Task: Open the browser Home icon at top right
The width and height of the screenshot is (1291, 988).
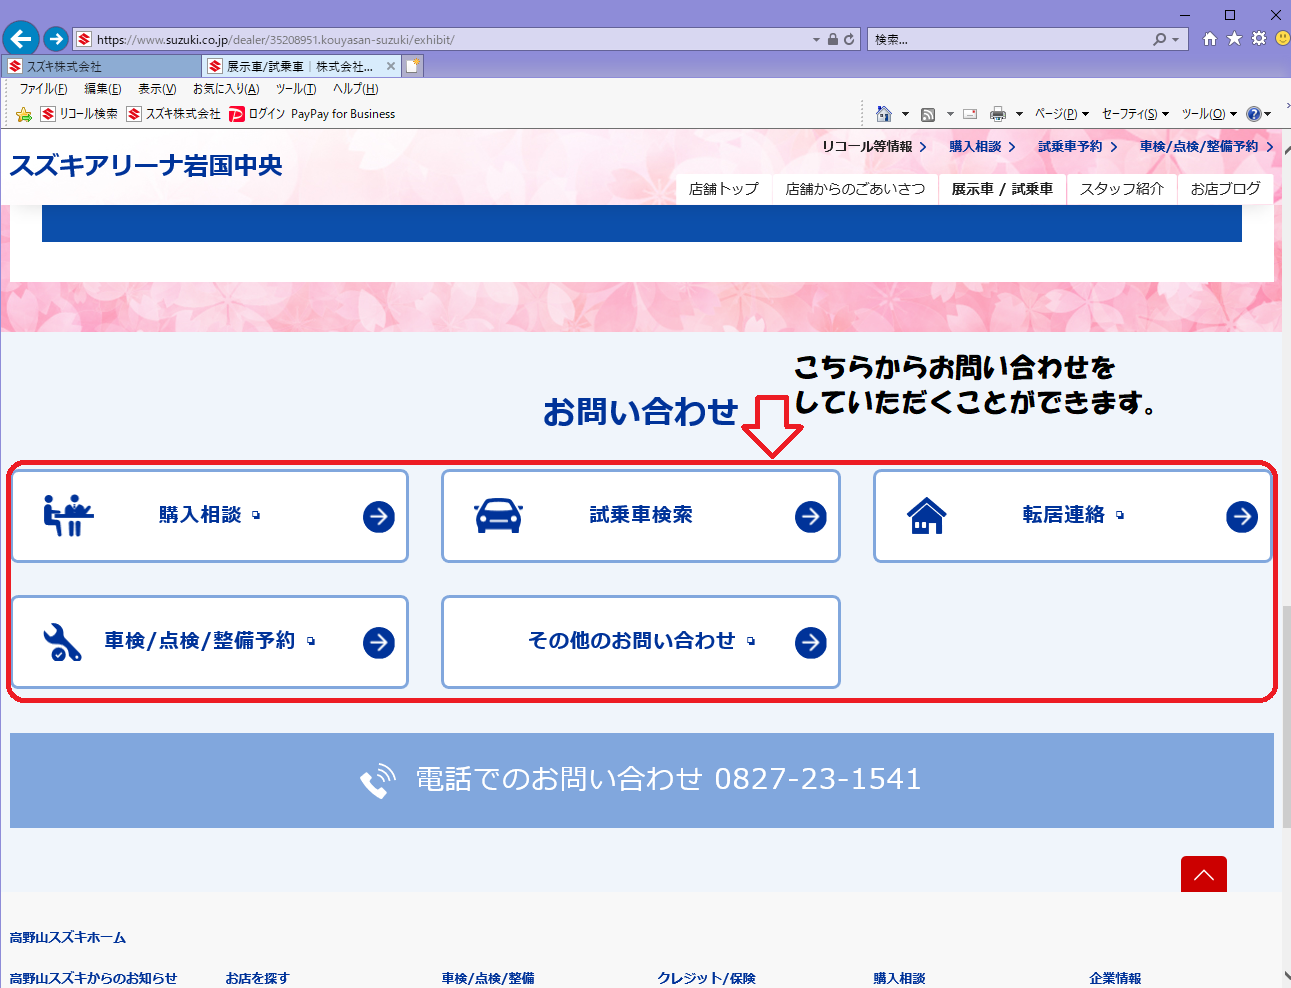Action: (x=1210, y=39)
